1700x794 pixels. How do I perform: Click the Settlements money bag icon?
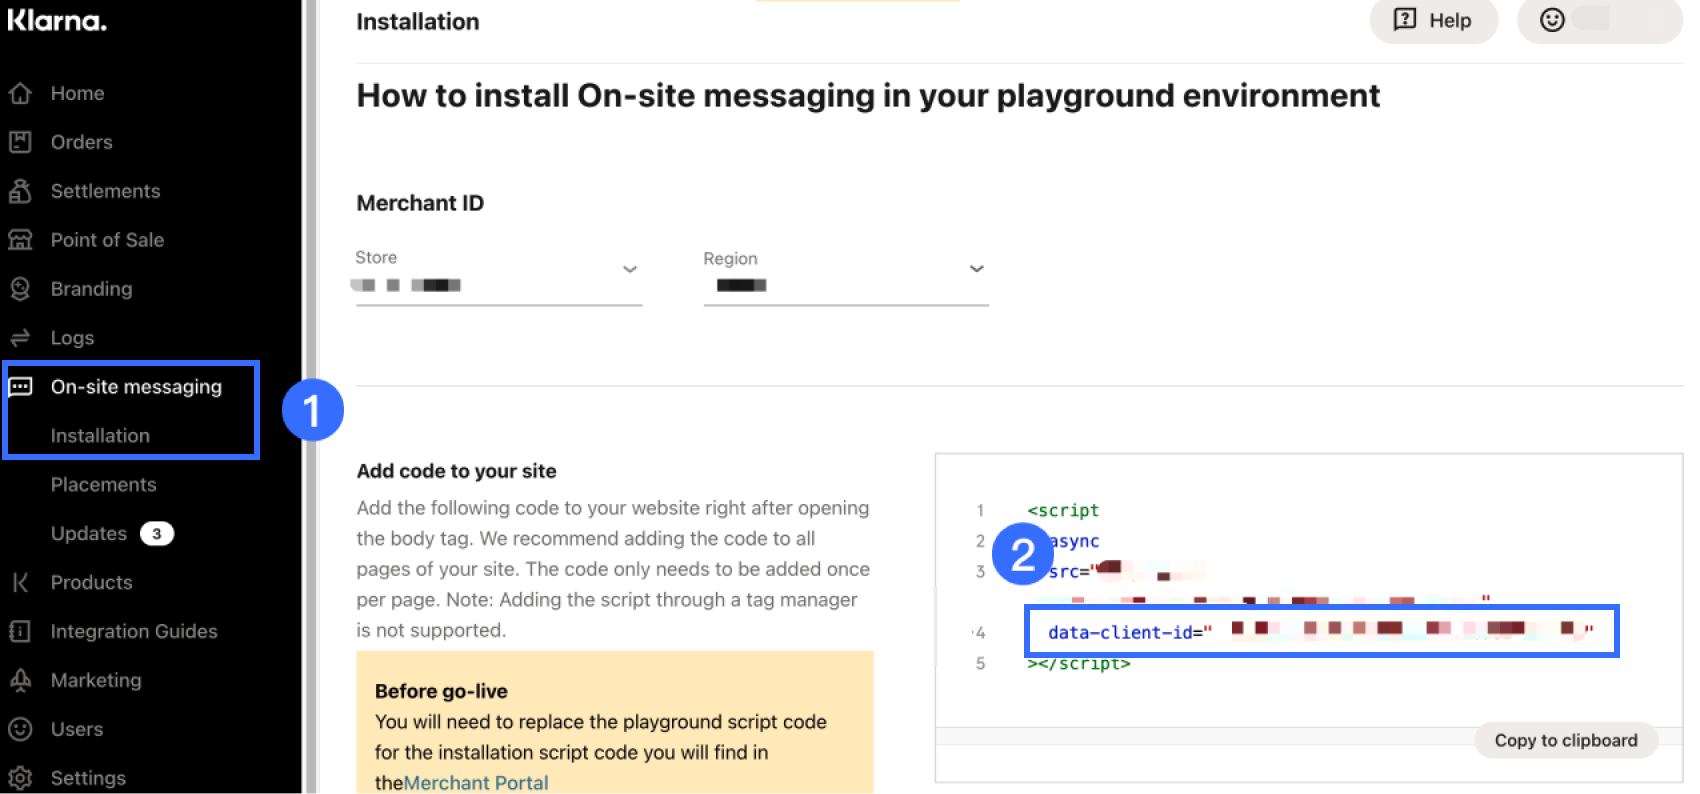20,191
